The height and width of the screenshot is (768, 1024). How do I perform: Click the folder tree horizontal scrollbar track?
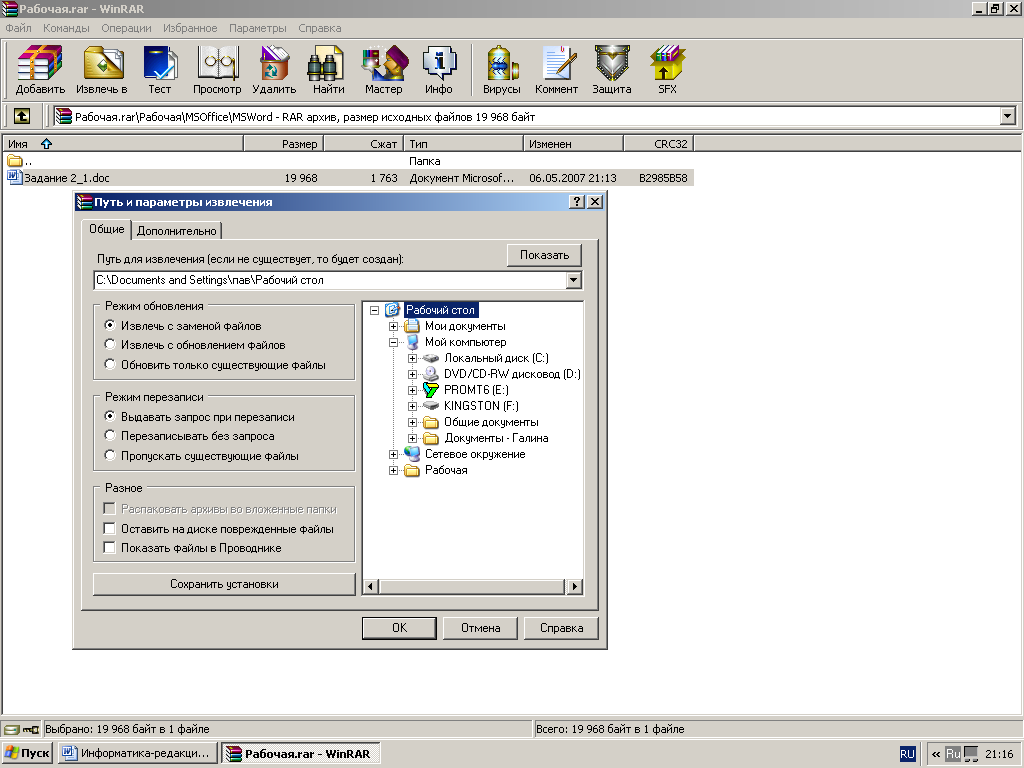tap(472, 586)
